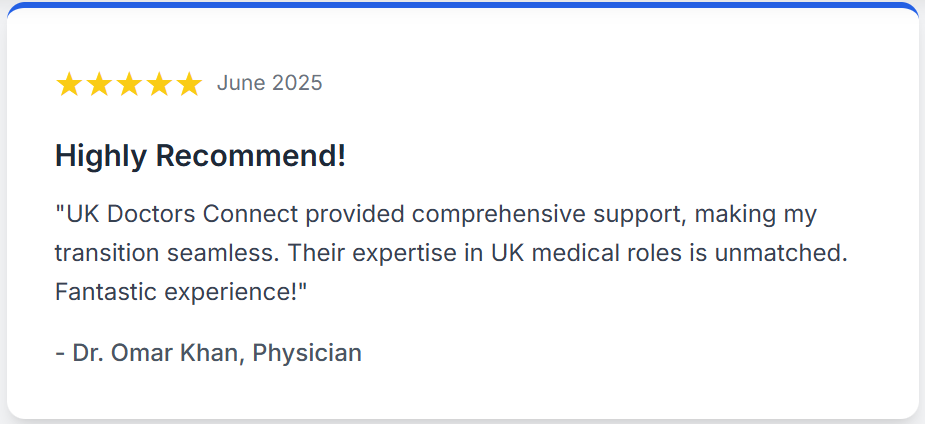The height and width of the screenshot is (424, 925).
Task: Click the middle (third) rating star
Action: [129, 84]
